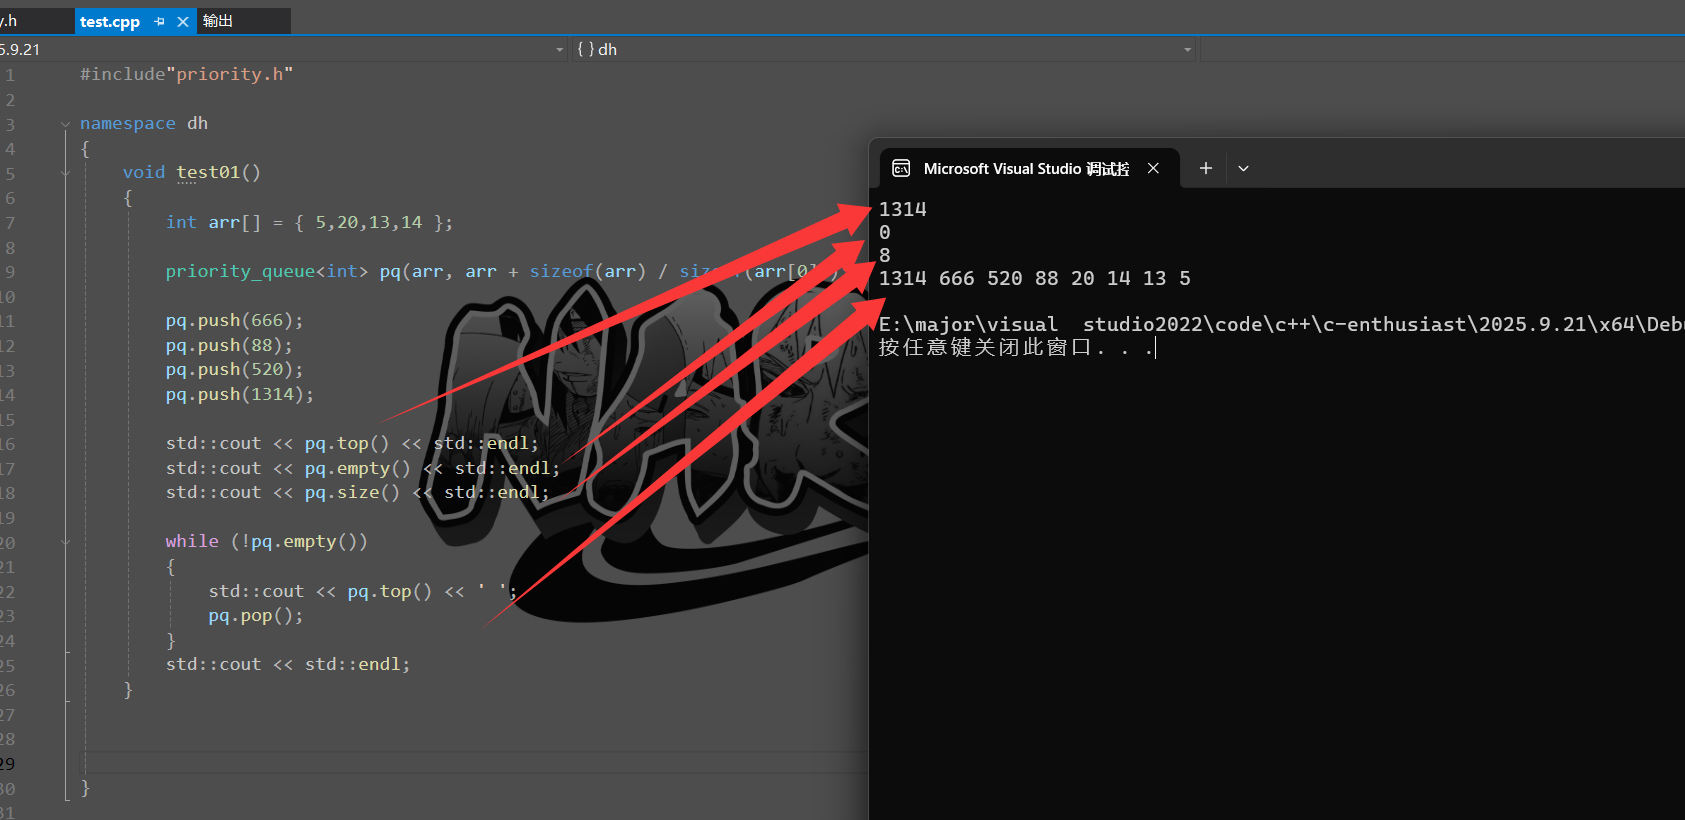
Task: Switch to the test.cpp editor tab
Action: [x=109, y=21]
